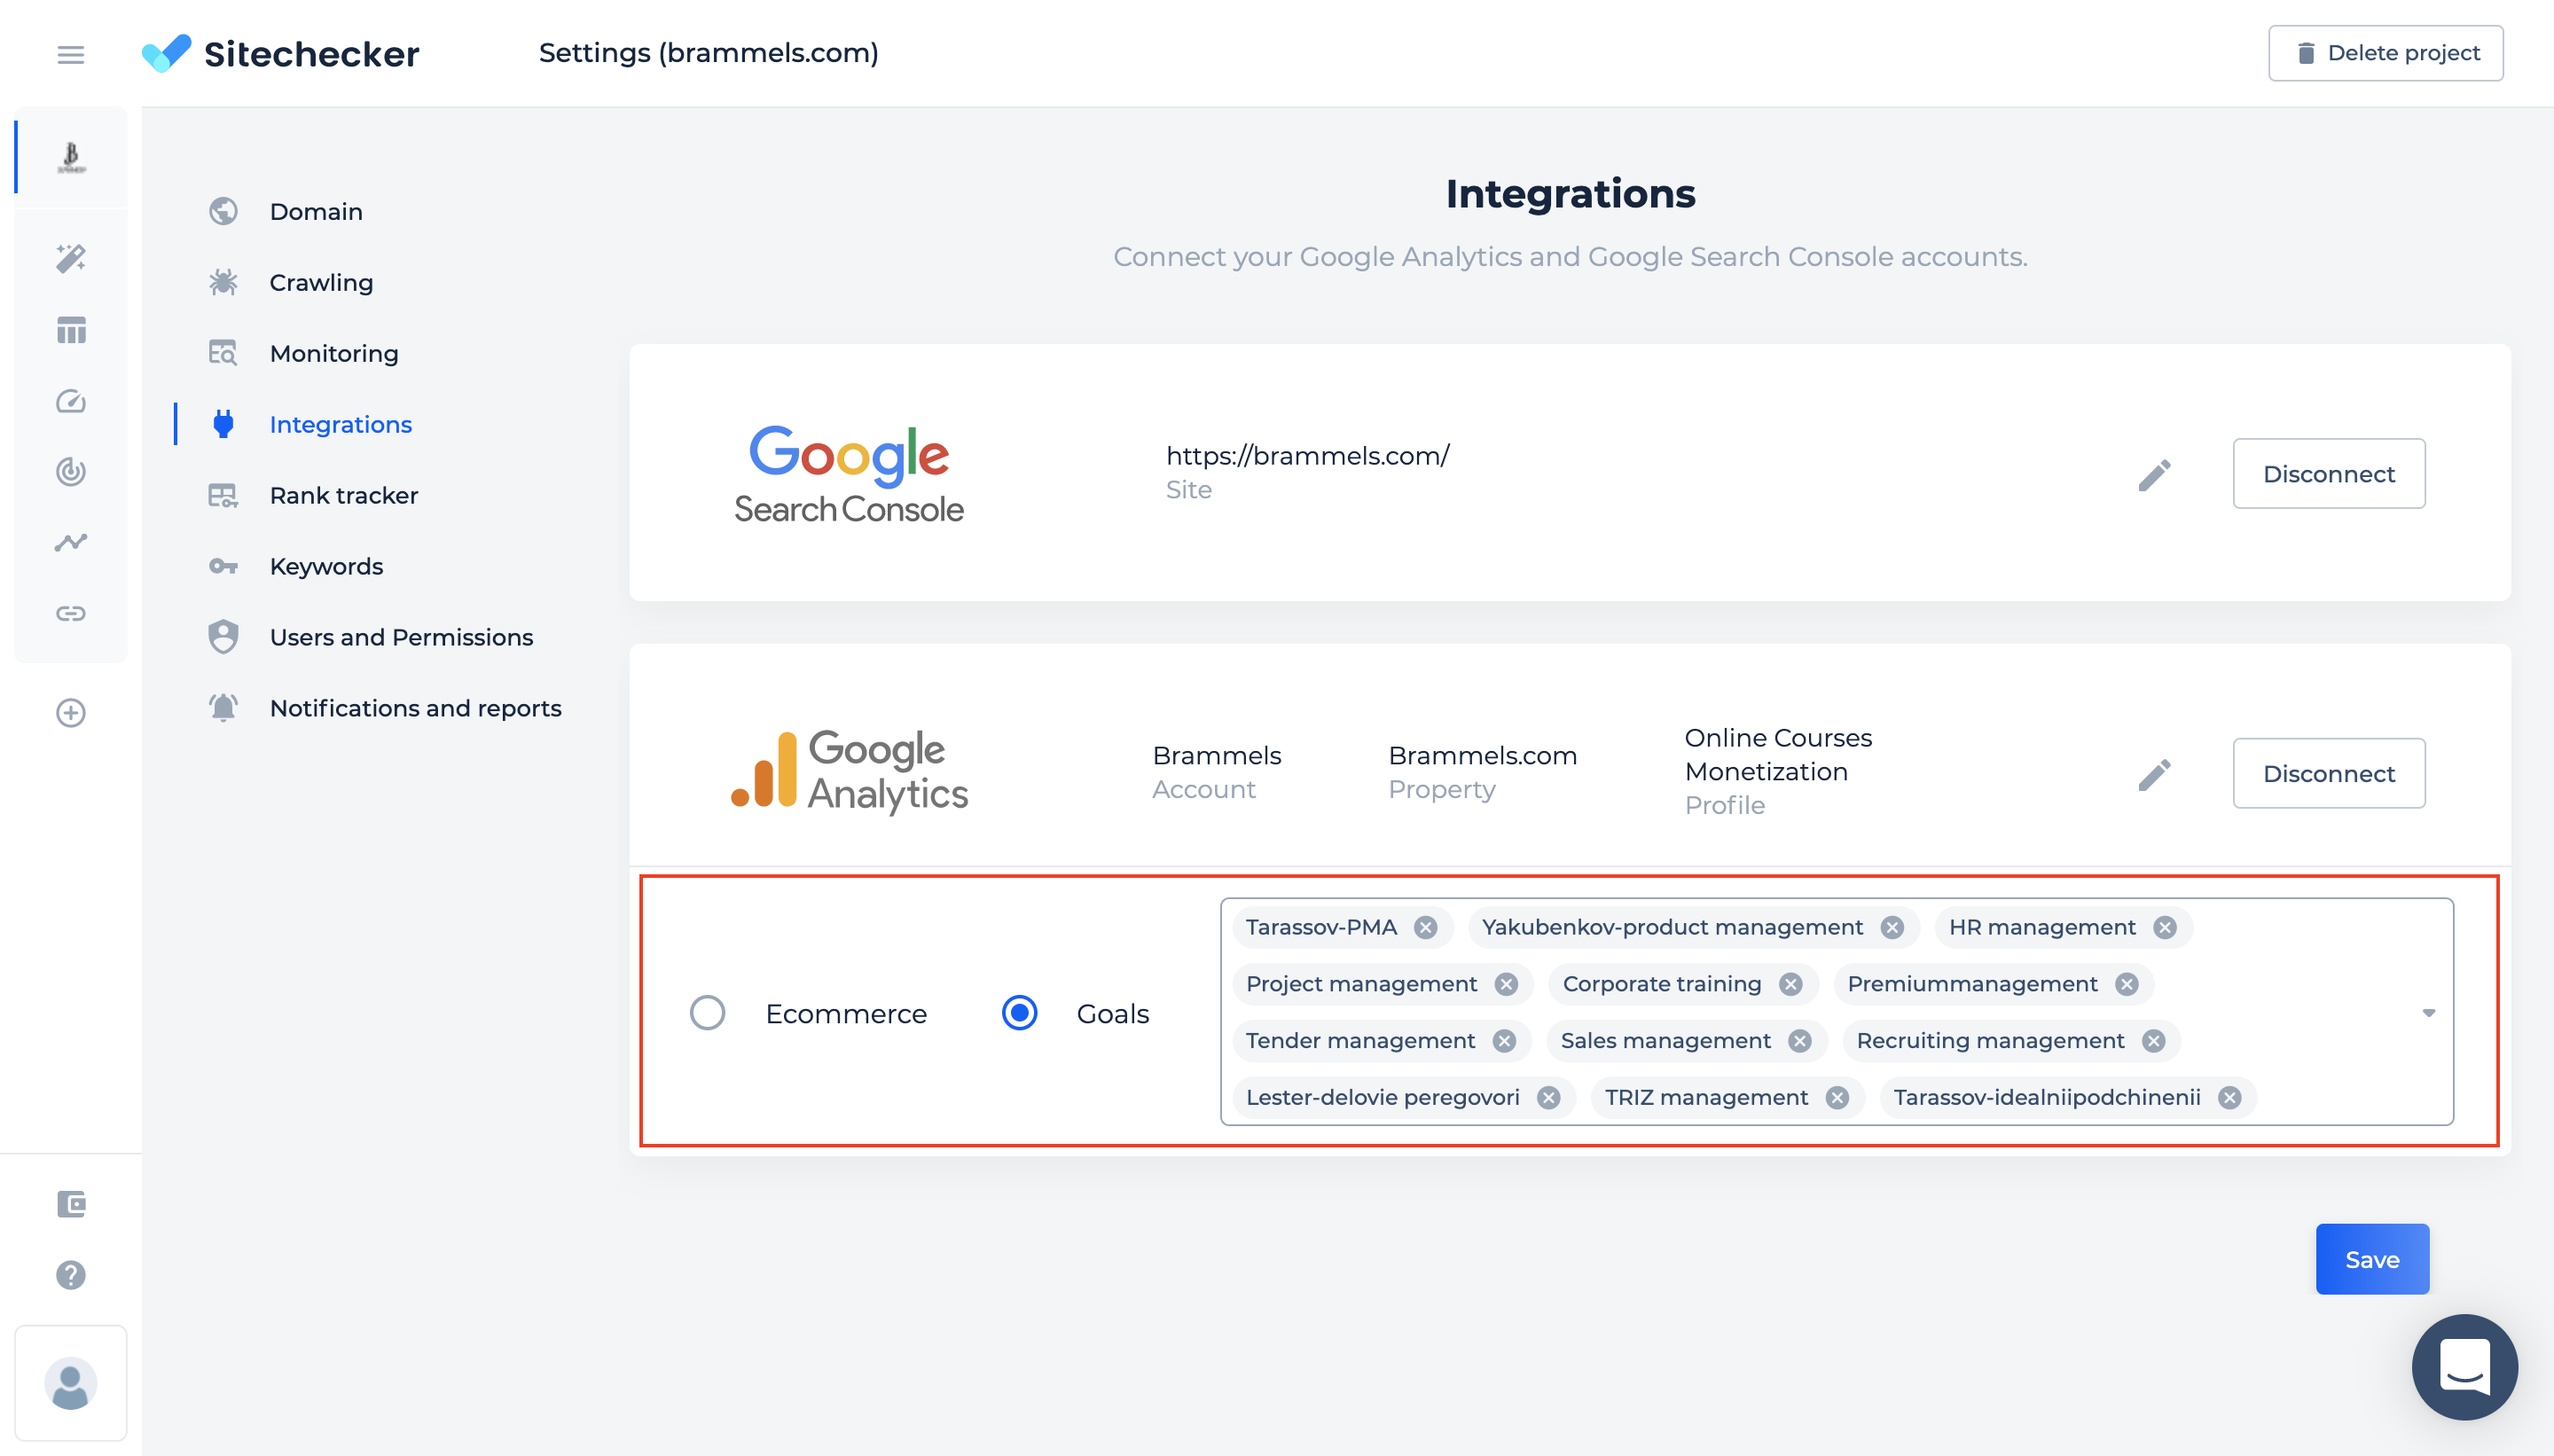Open the speedometer icon in sidebar
Screen dimensions: 2554x1456
71,401
